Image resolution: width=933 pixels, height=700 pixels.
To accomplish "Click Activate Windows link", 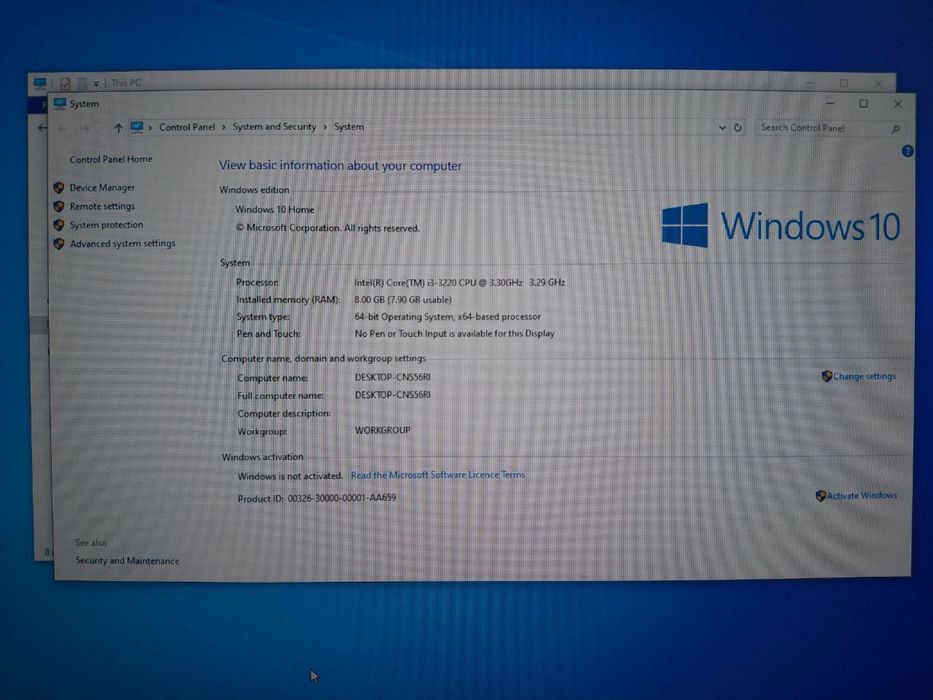I will click(x=862, y=495).
